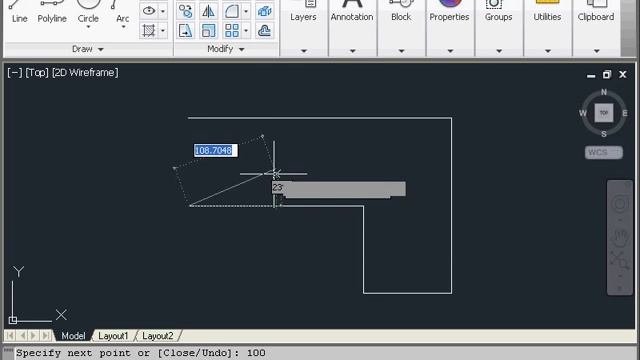Open the Steering Wheel on navigation bar
This screenshot has height=360, width=640.
pyautogui.click(x=620, y=204)
